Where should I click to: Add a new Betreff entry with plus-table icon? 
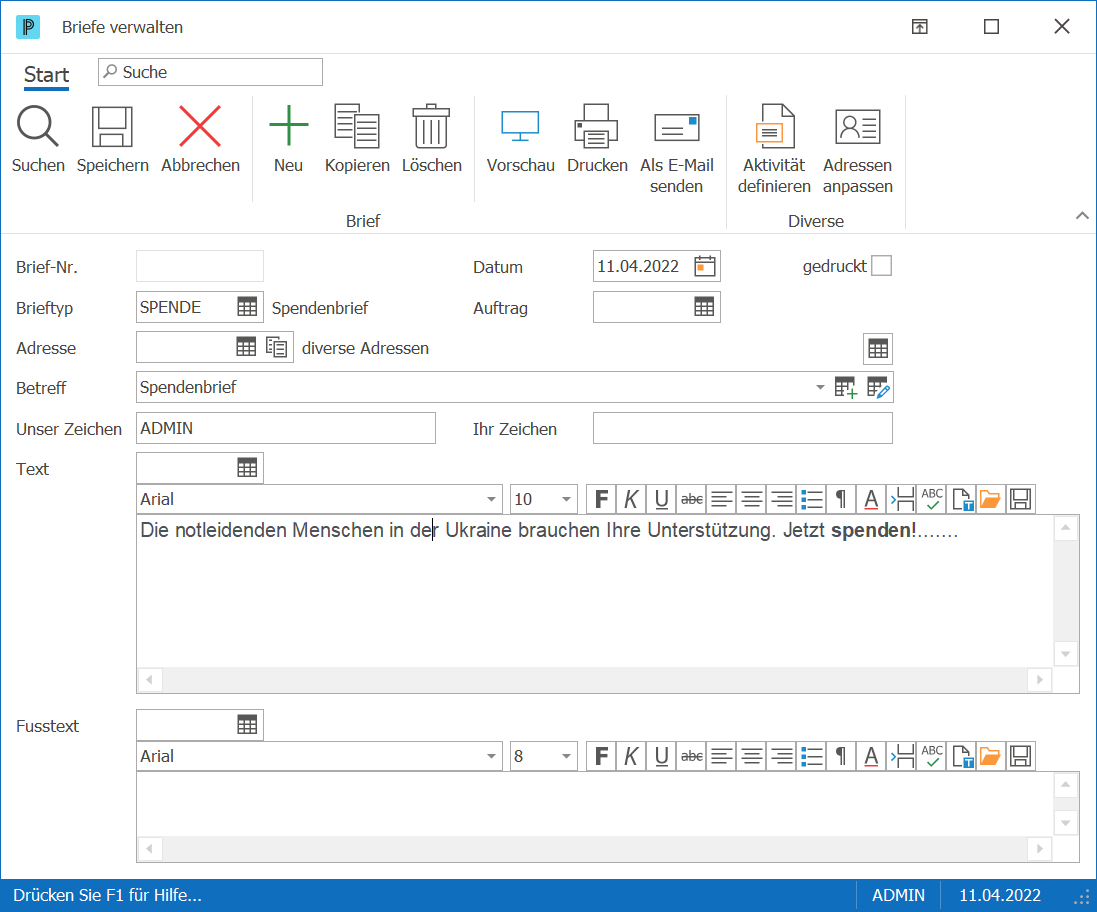(x=846, y=387)
